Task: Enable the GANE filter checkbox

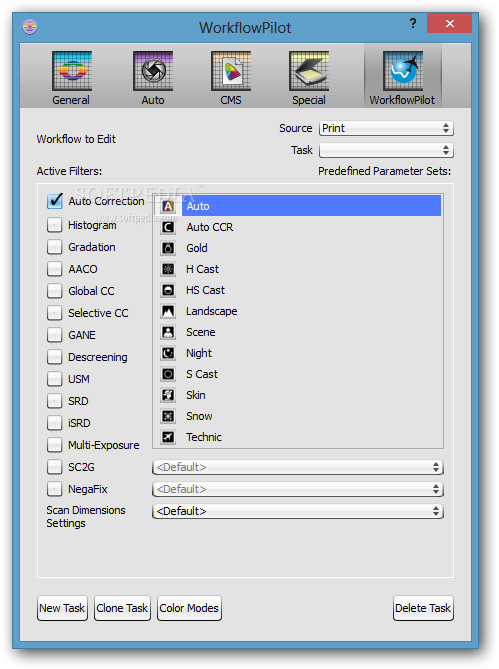Action: 55,335
